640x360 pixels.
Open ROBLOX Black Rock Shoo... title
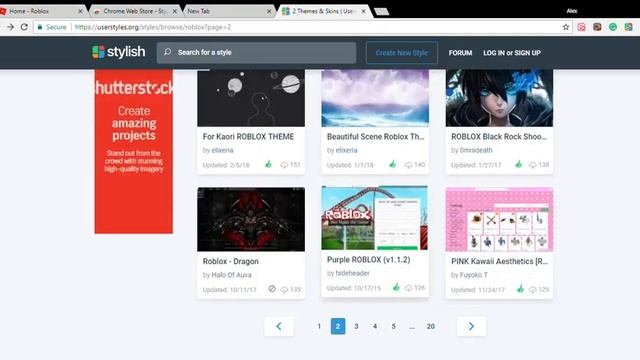[x=499, y=137]
